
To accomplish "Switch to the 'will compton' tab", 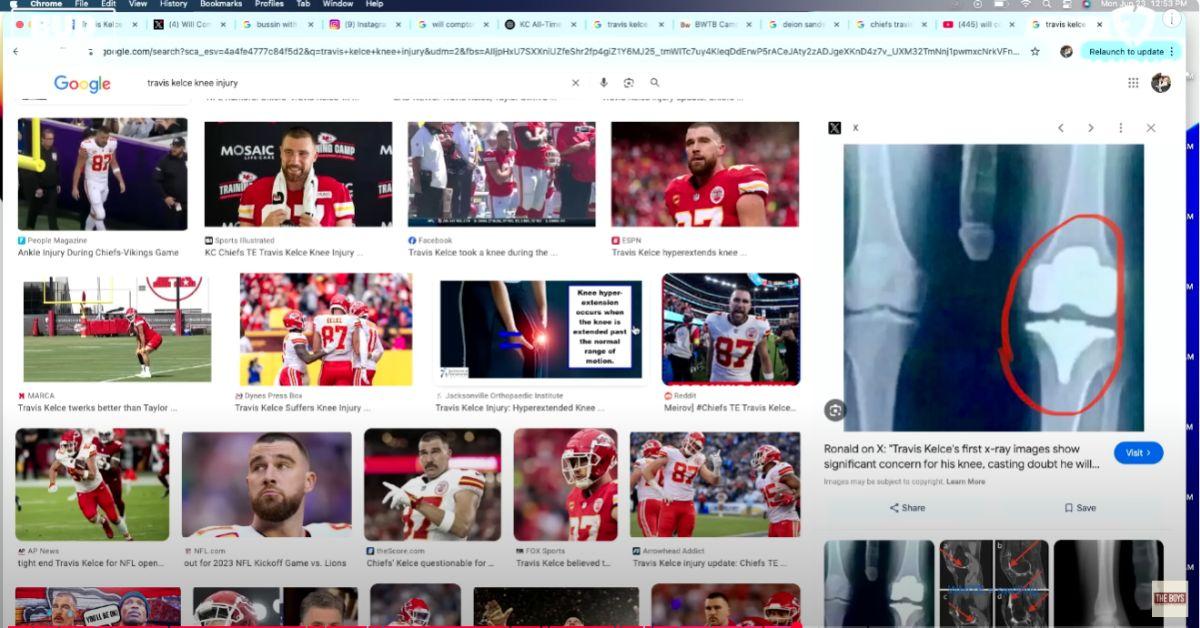I will click(x=452, y=24).
